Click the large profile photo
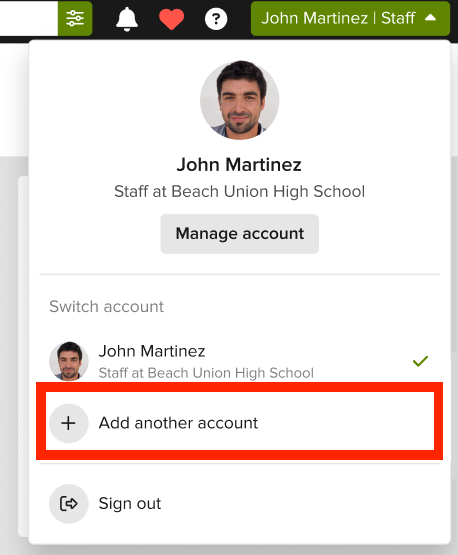Image resolution: width=458 pixels, height=555 pixels. (240, 100)
